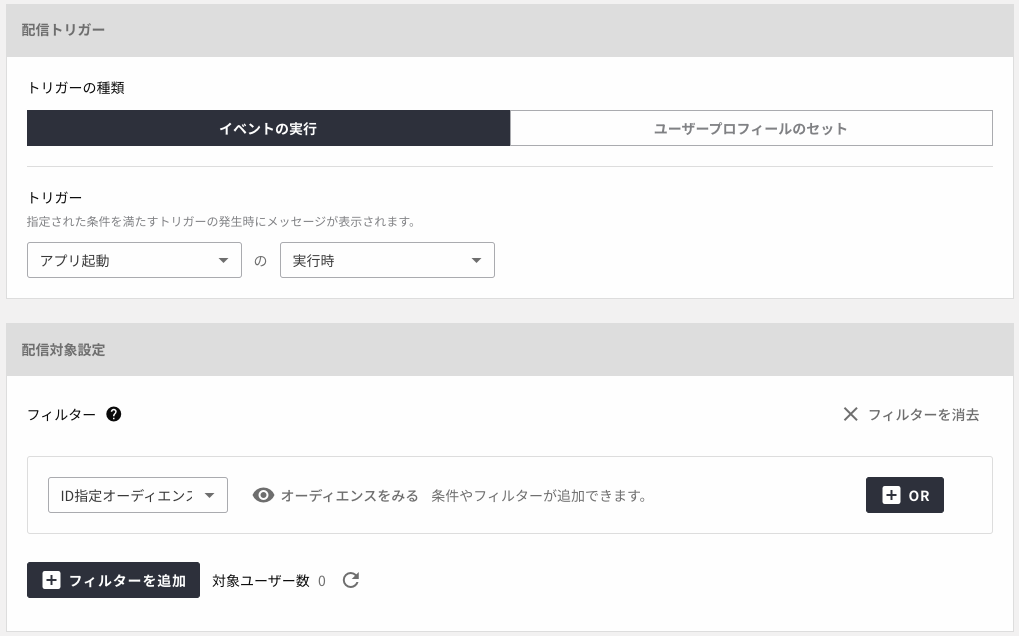Click the 条件やフィルターが追加できます。 hint text
Image resolution: width=1019 pixels, height=636 pixels.
pos(540,496)
